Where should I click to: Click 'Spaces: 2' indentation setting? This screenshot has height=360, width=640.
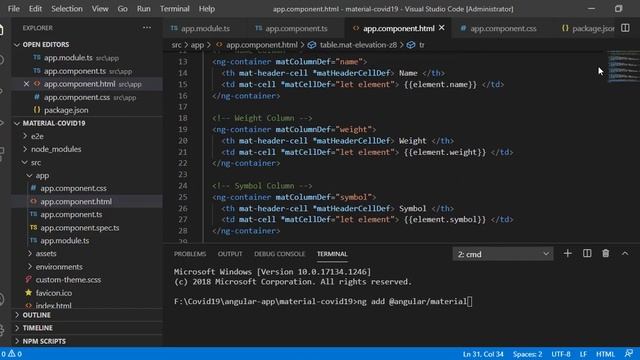coord(527,354)
